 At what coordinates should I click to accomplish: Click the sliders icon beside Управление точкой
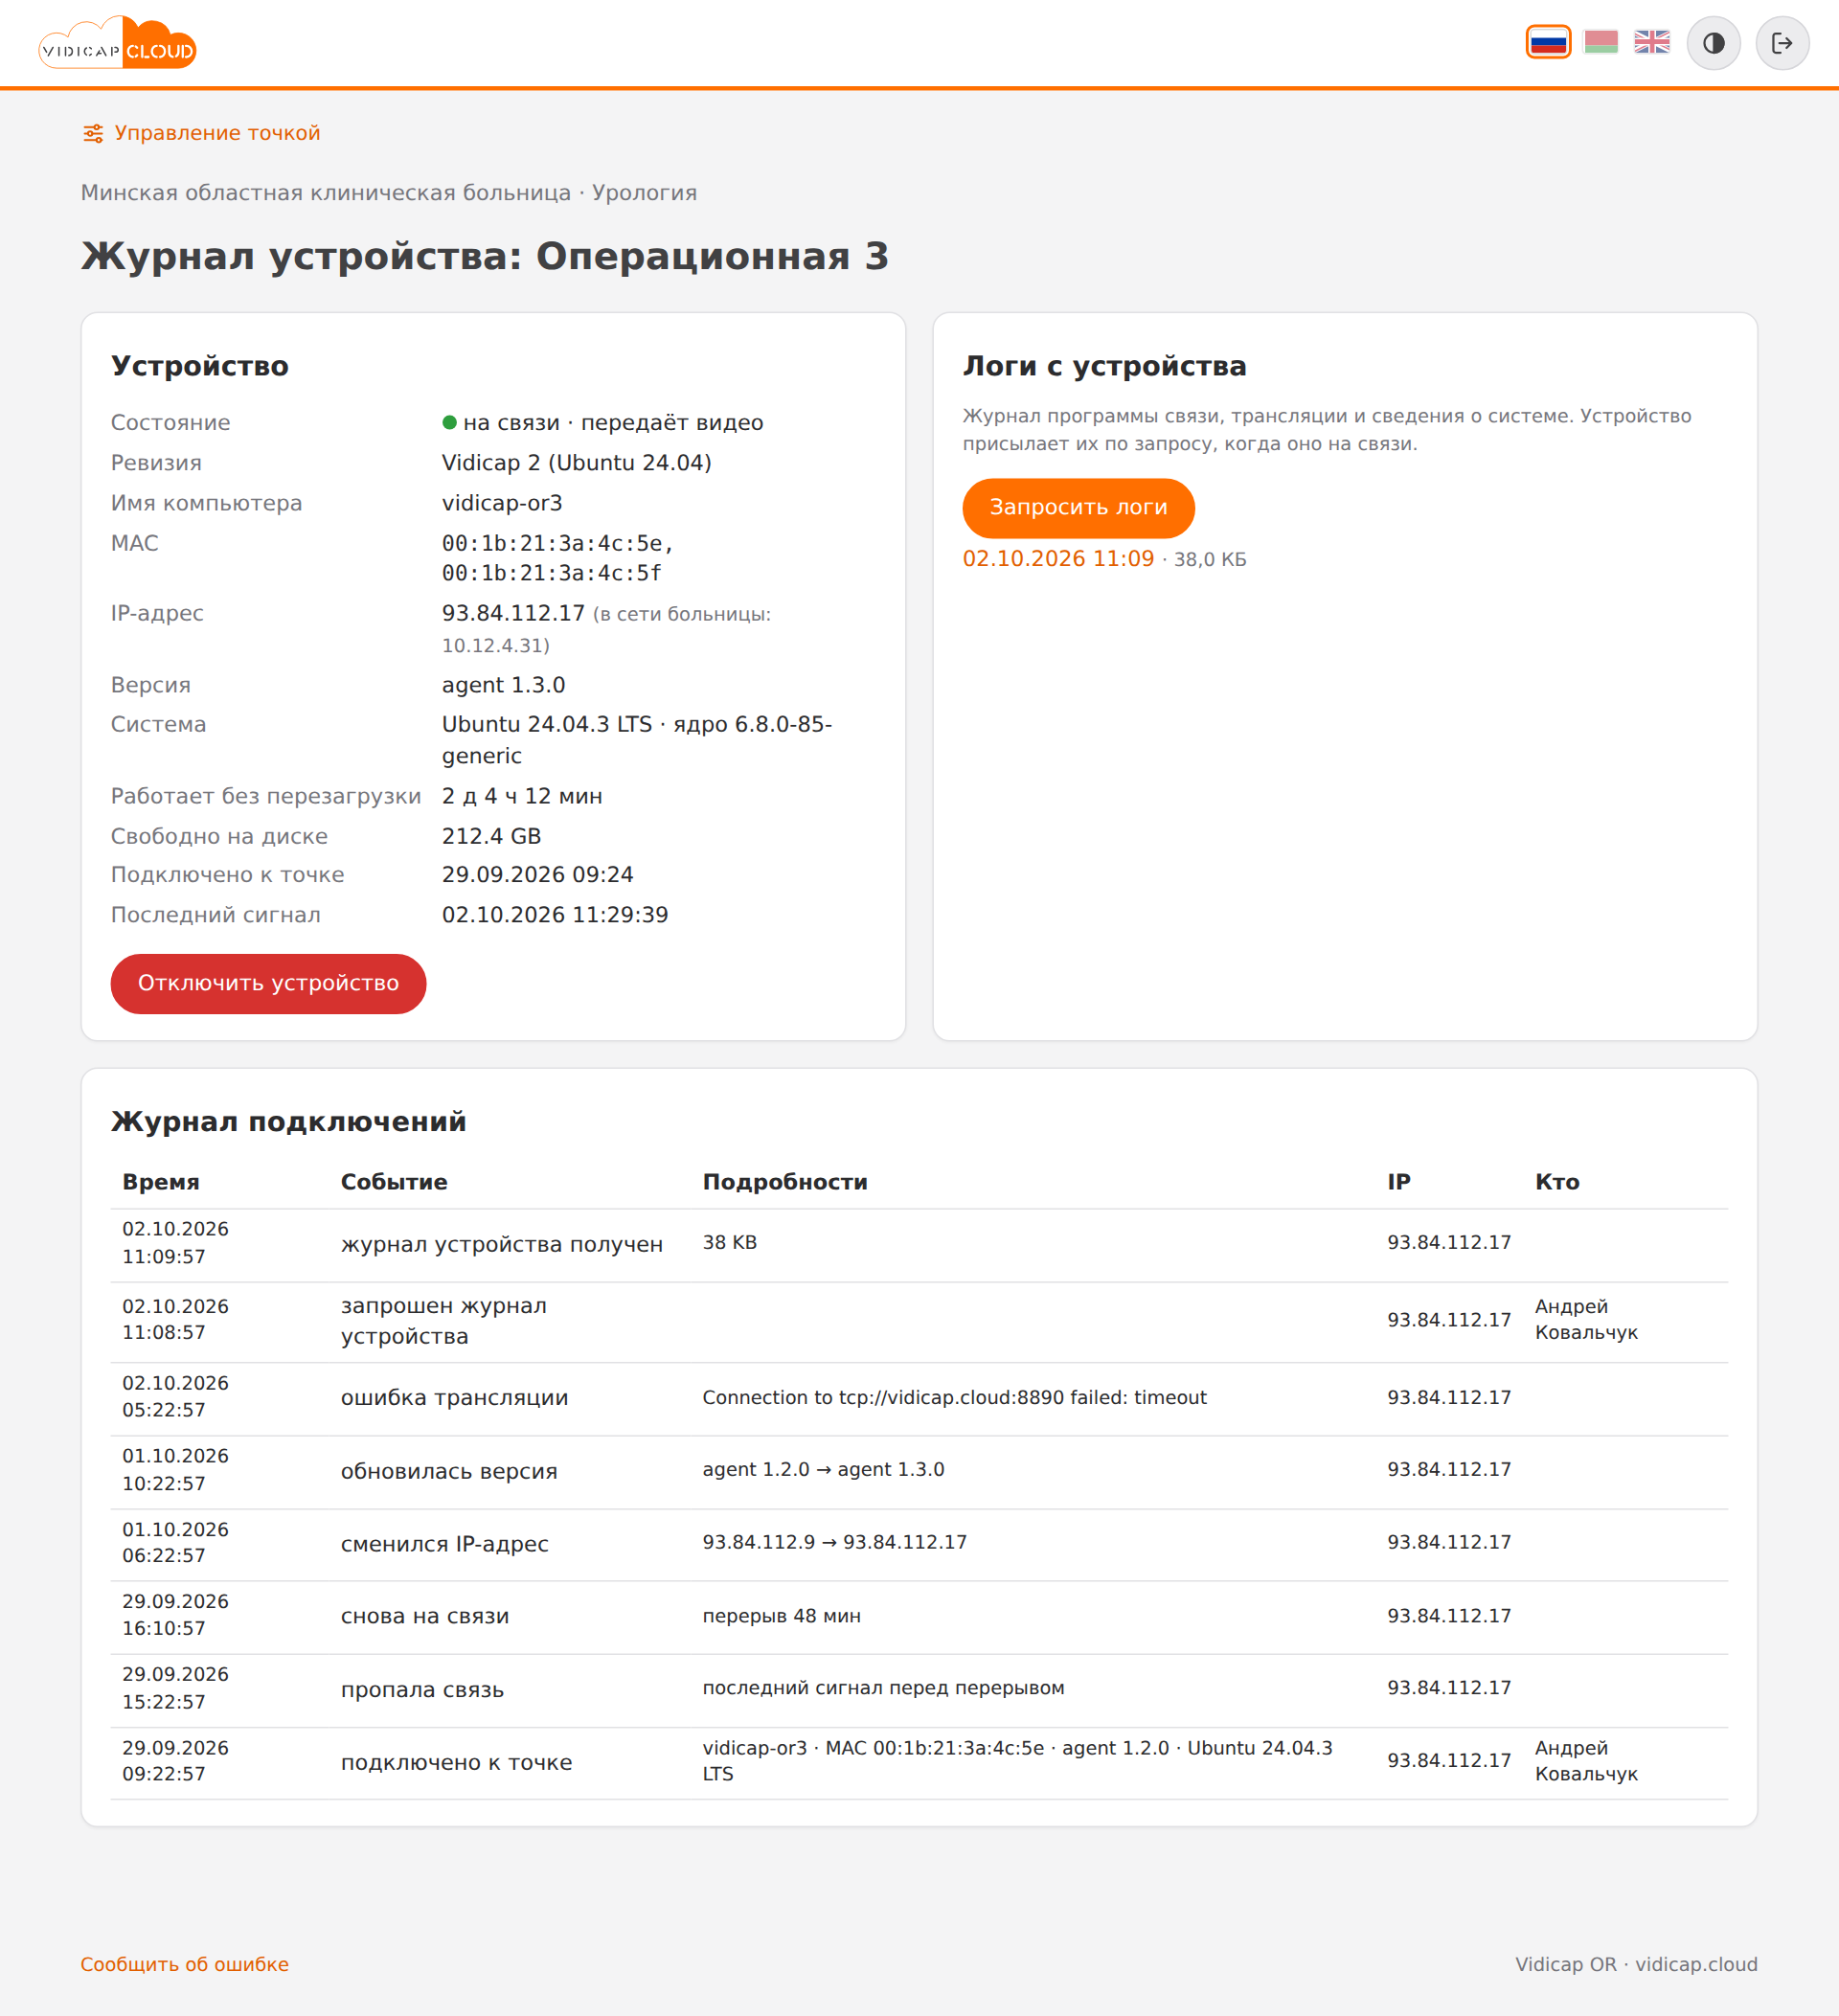click(93, 133)
